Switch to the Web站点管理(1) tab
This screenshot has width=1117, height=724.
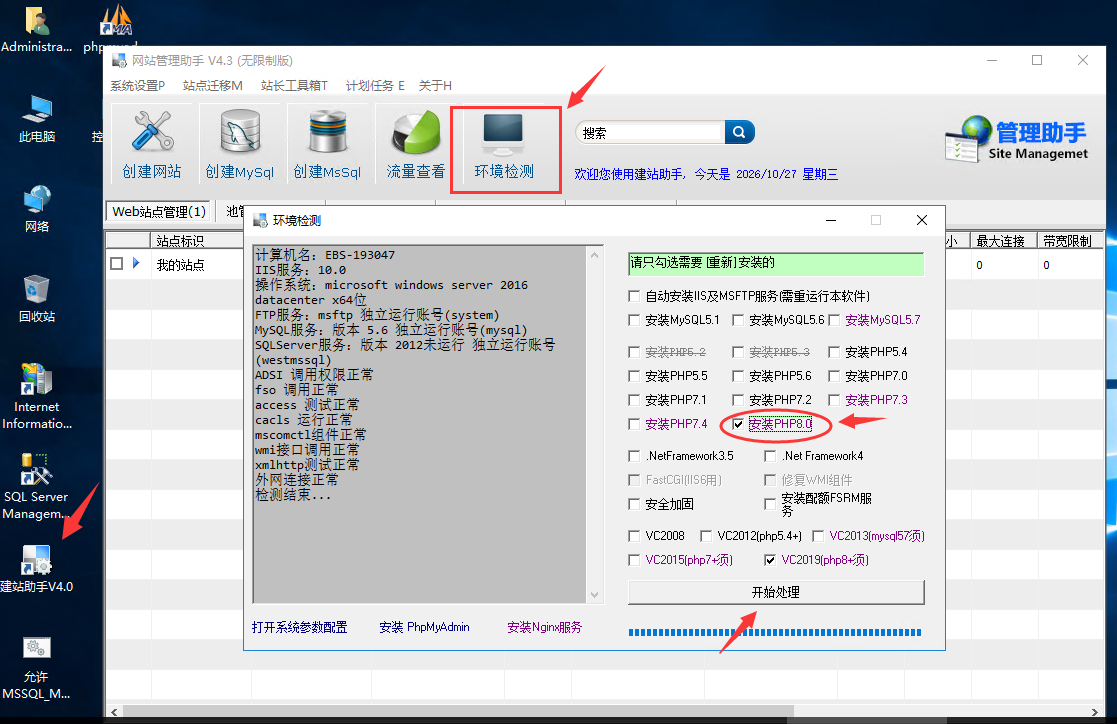pyautogui.click(x=159, y=212)
